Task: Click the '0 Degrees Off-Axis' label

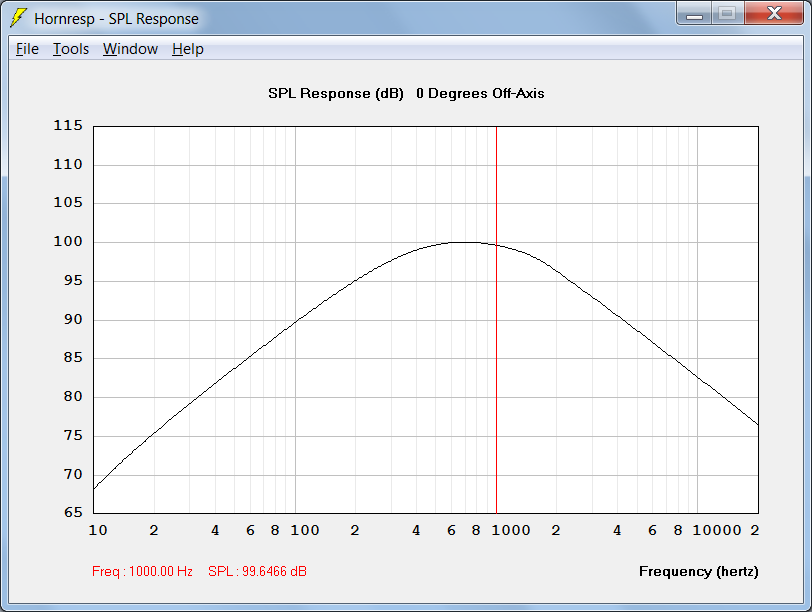Action: coord(480,94)
